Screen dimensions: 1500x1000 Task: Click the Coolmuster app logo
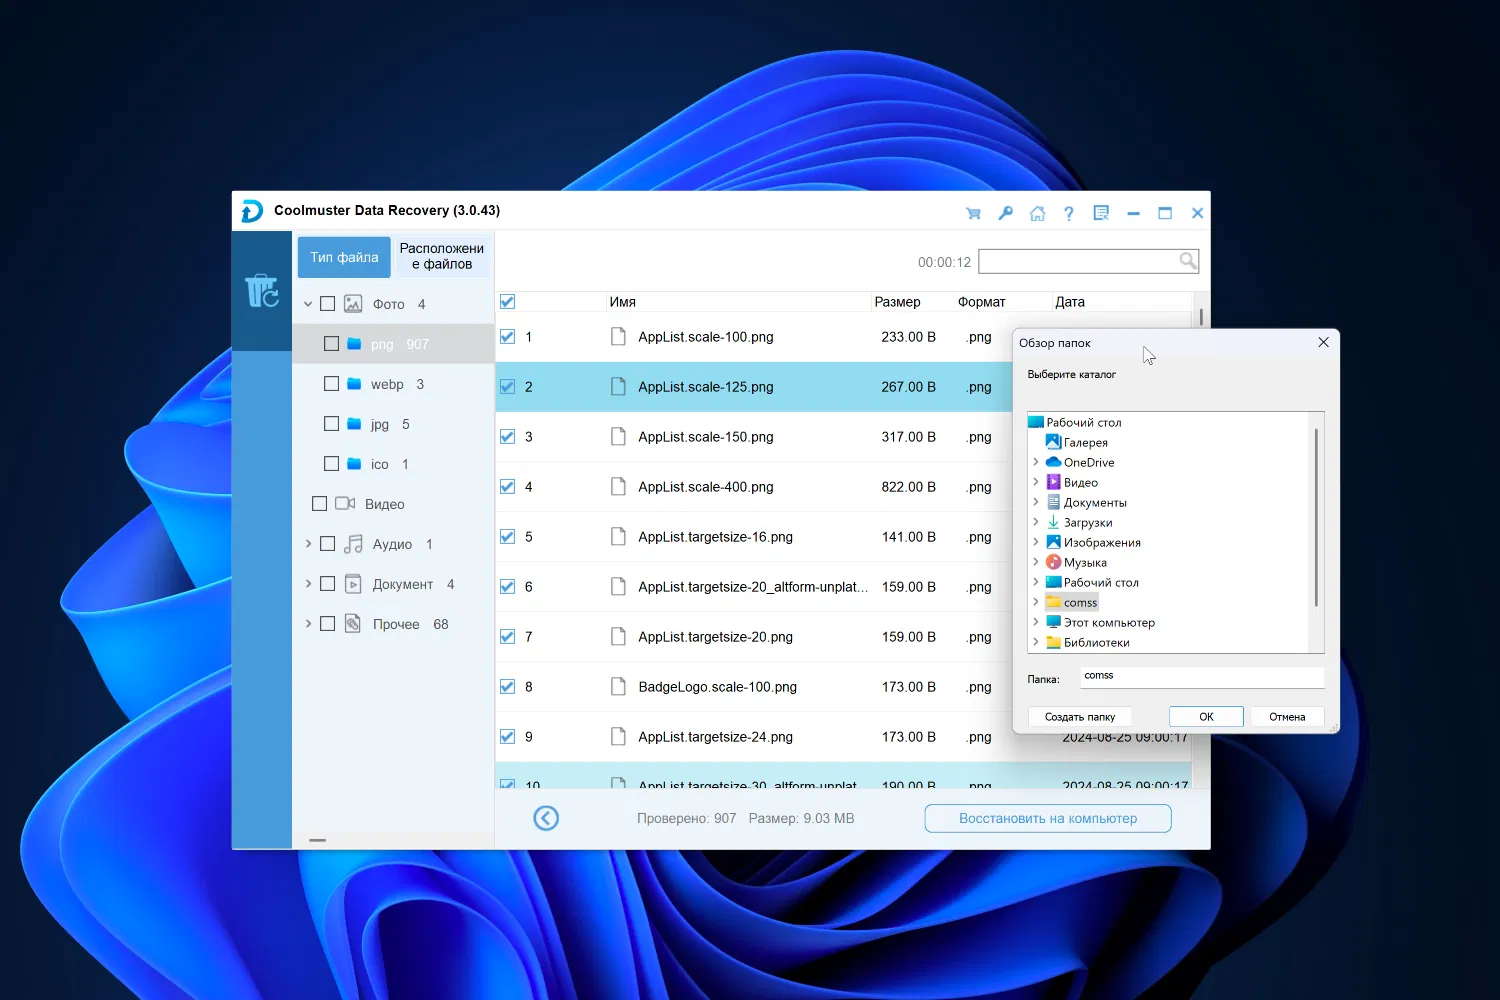[252, 211]
